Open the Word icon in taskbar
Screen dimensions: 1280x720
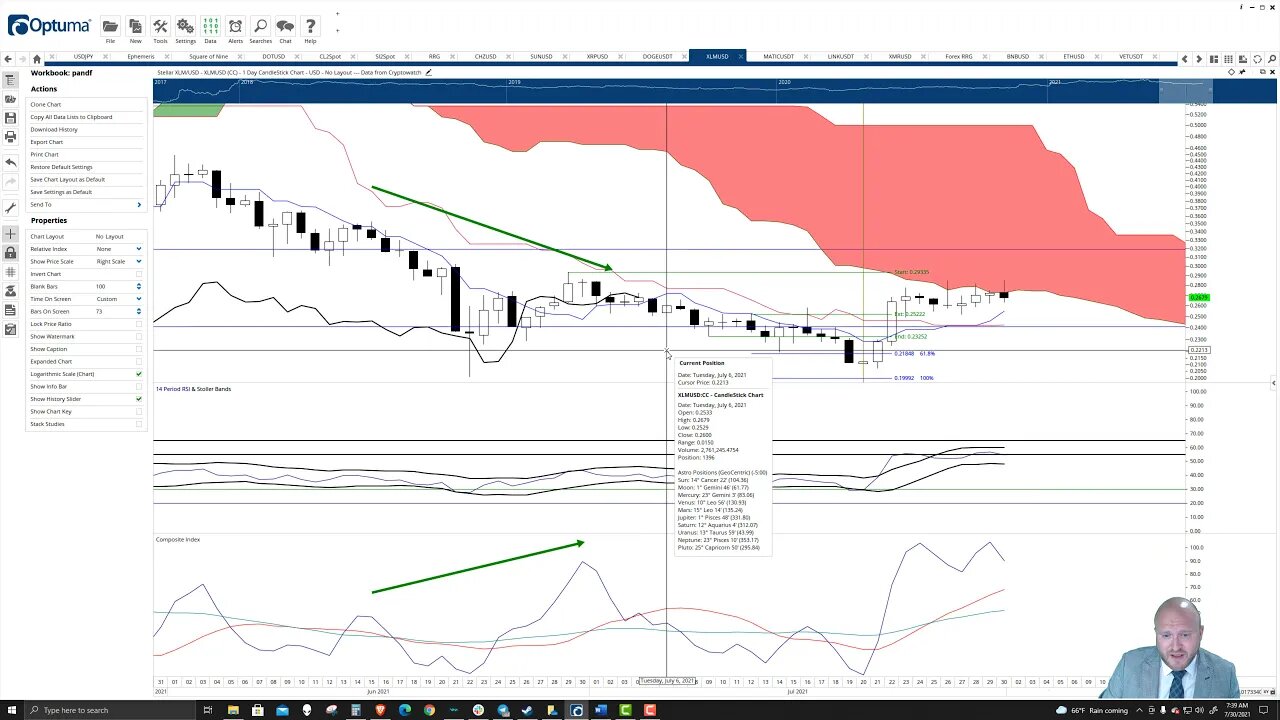(601, 710)
